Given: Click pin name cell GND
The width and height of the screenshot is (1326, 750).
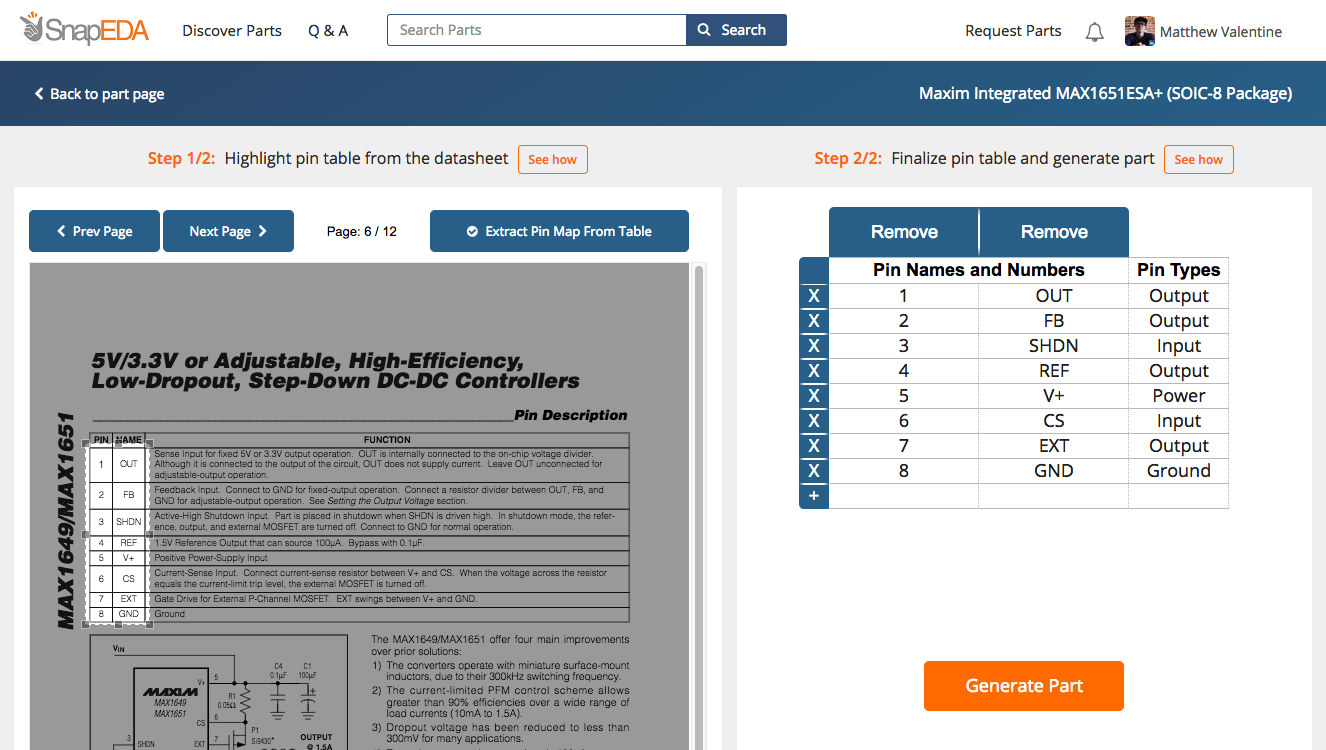Looking at the screenshot, I should point(1054,471).
